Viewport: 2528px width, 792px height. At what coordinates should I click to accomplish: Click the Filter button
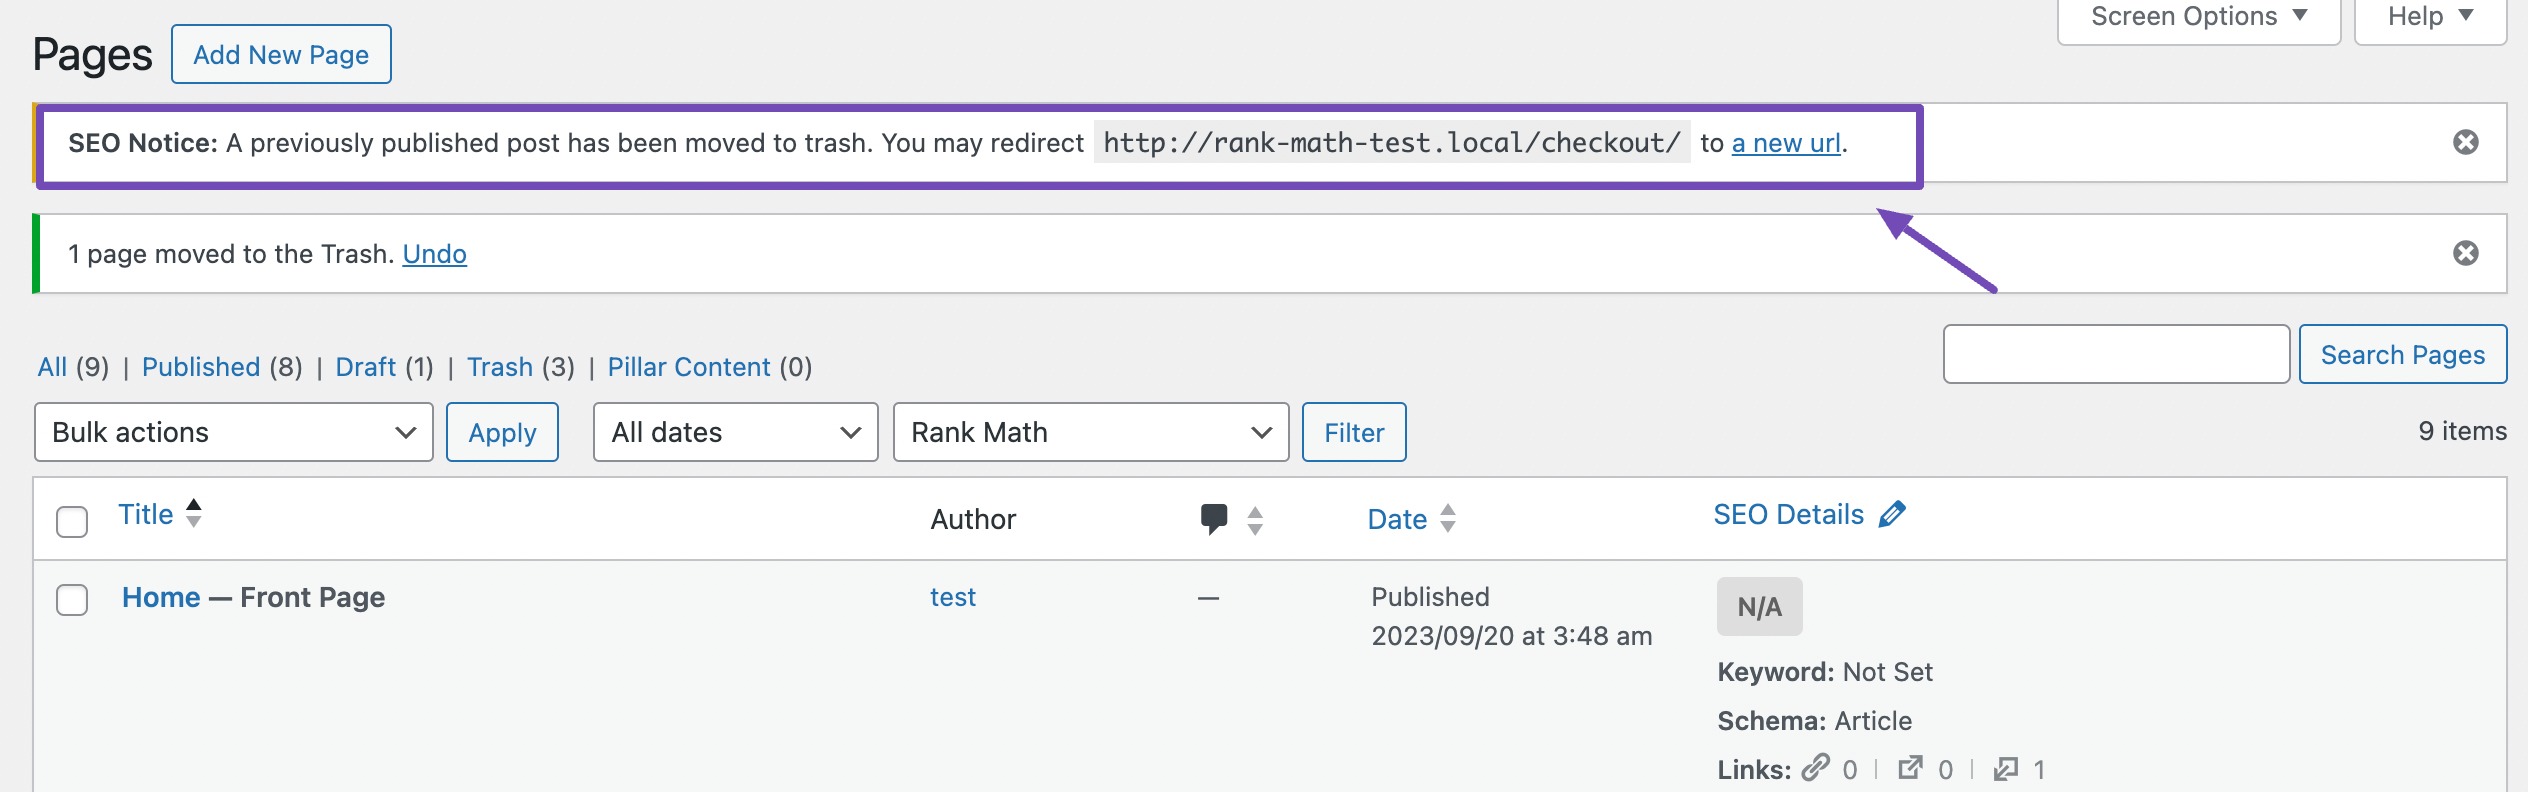[1354, 432]
